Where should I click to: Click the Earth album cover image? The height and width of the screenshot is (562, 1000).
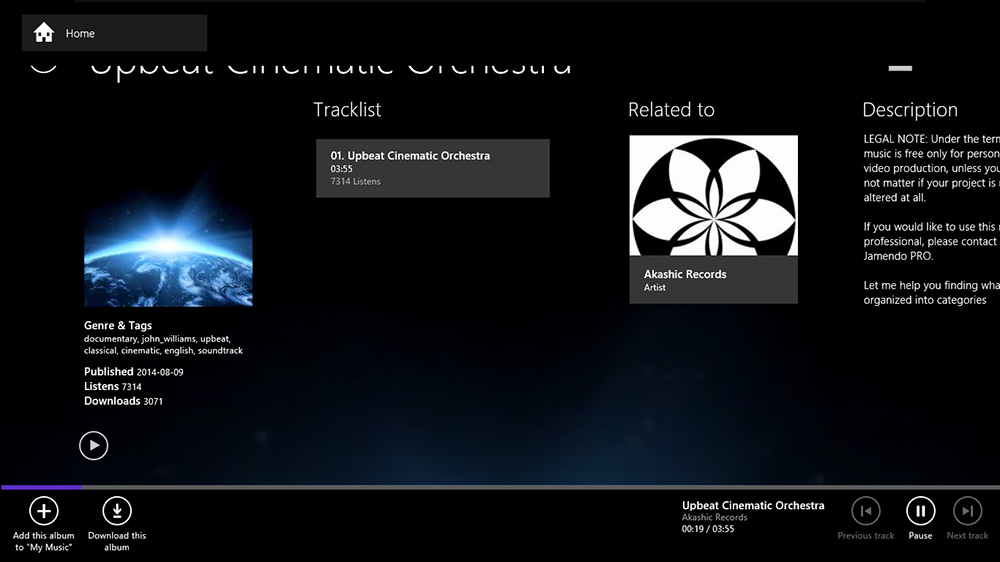(168, 250)
